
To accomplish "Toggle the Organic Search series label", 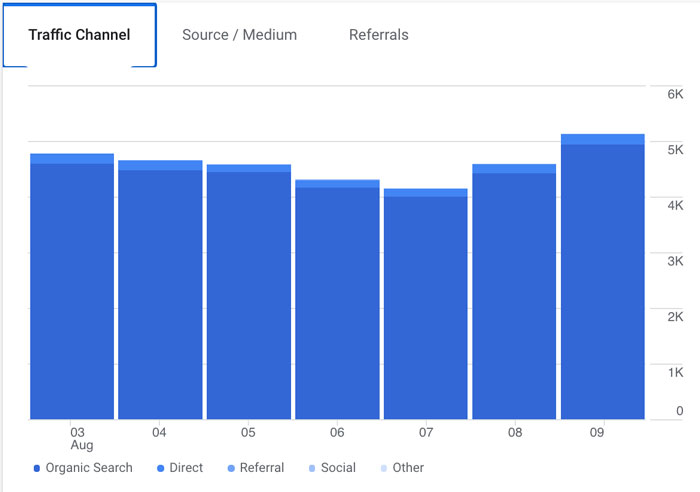I will pyautogui.click(x=89, y=468).
